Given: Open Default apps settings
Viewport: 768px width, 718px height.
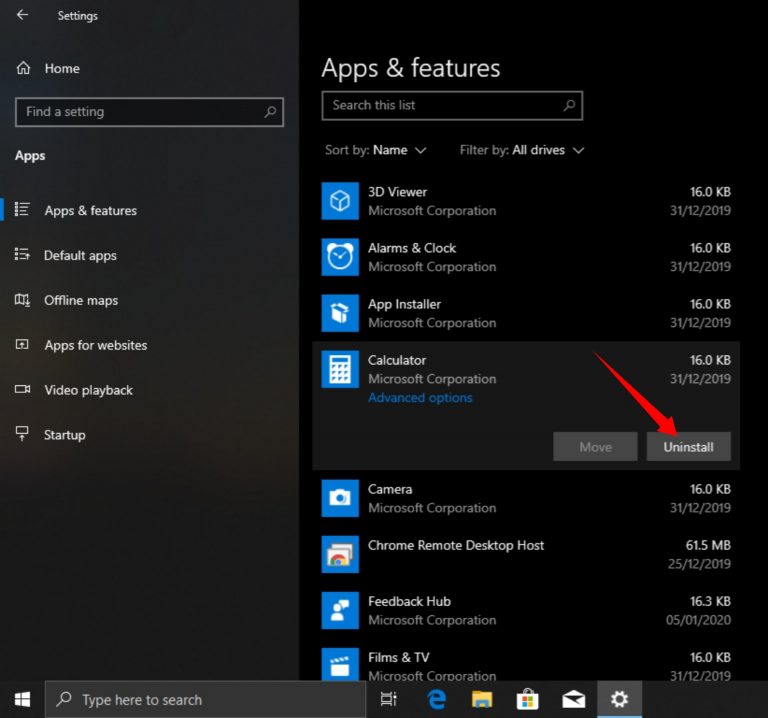Looking at the screenshot, I should 80,256.
